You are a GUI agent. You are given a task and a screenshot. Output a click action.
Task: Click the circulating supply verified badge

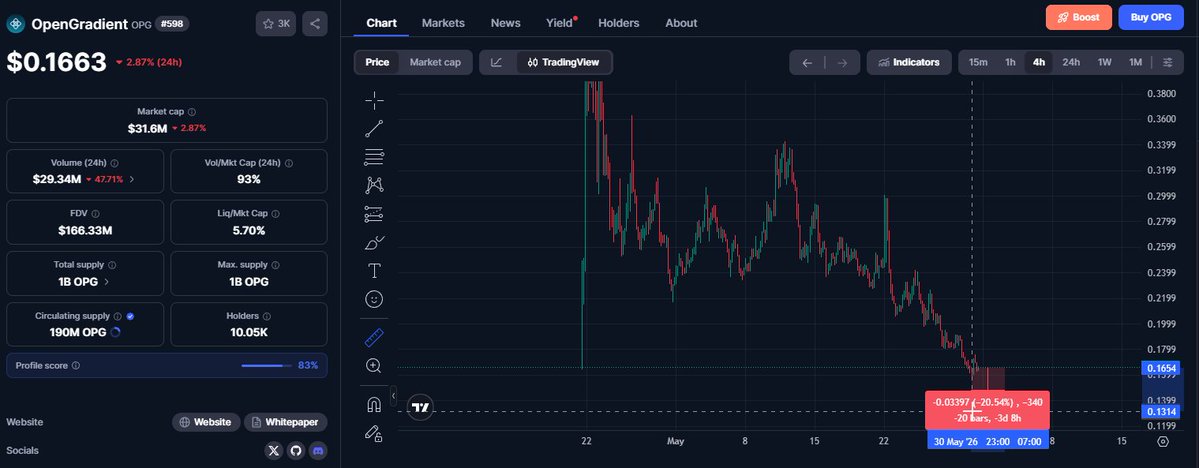click(x=130, y=316)
